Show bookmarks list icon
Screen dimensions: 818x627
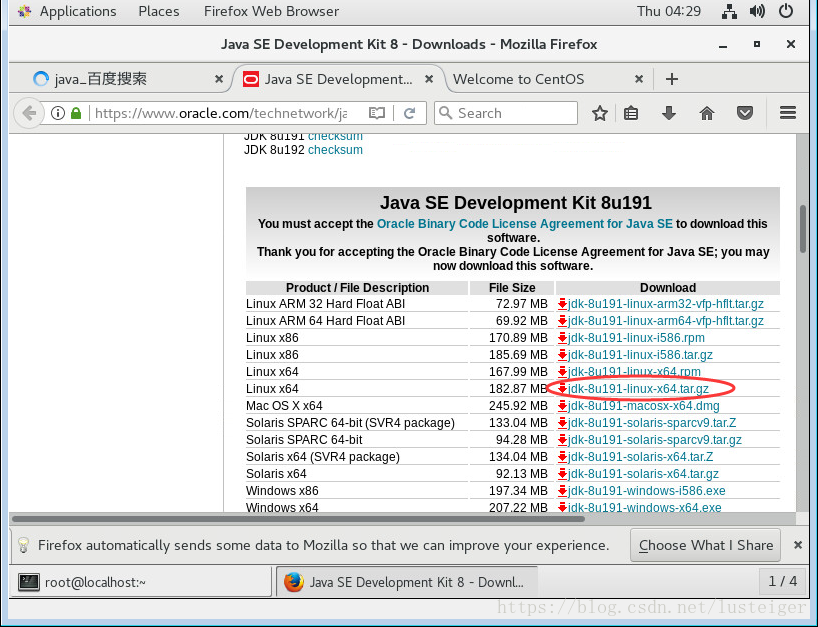click(631, 113)
